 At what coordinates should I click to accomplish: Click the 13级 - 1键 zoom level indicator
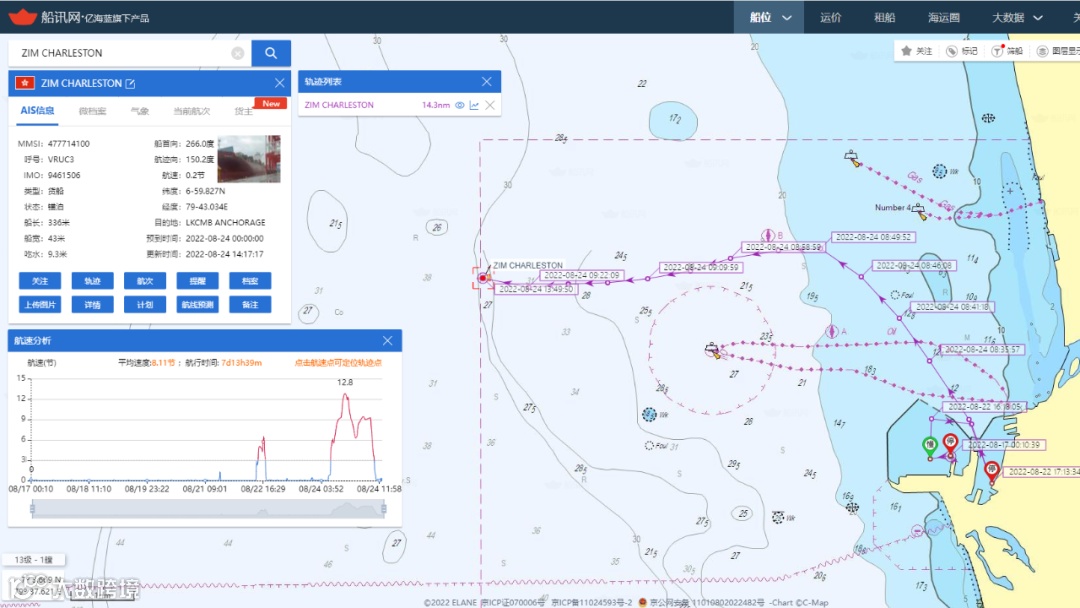(x=34, y=560)
